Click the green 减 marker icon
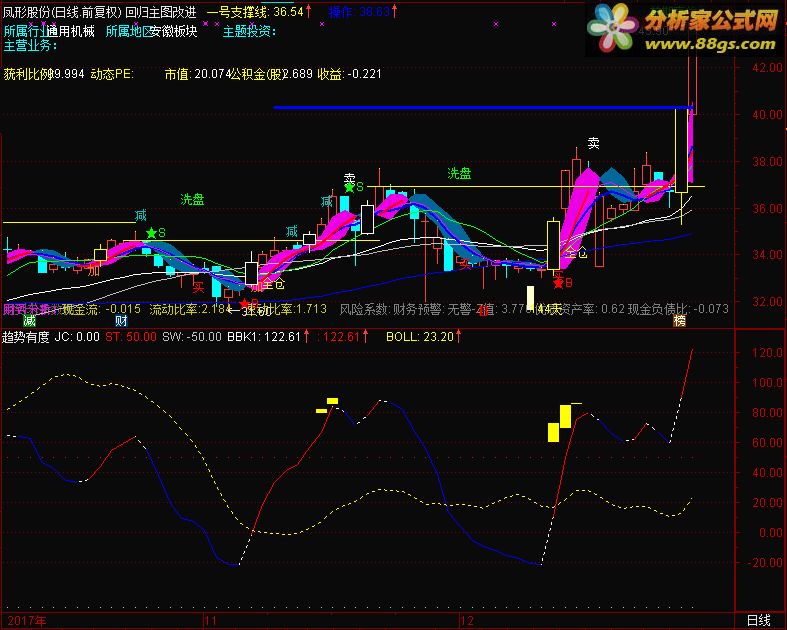The width and height of the screenshot is (787, 630). [29, 321]
